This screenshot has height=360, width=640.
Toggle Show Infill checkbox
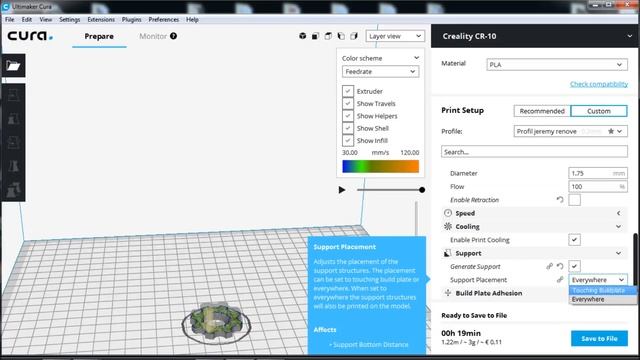(x=348, y=140)
